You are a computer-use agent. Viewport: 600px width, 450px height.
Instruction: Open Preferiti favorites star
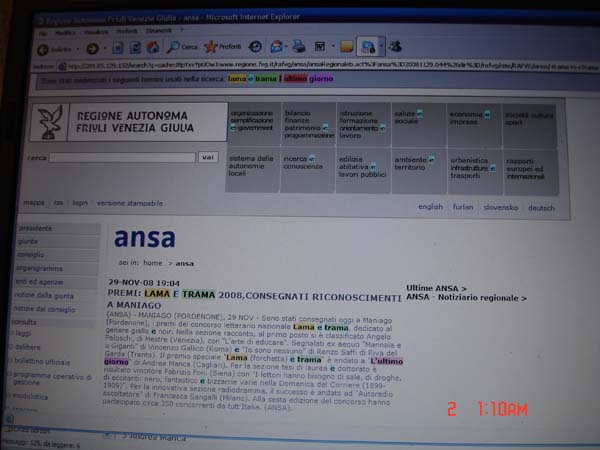[x=222, y=47]
